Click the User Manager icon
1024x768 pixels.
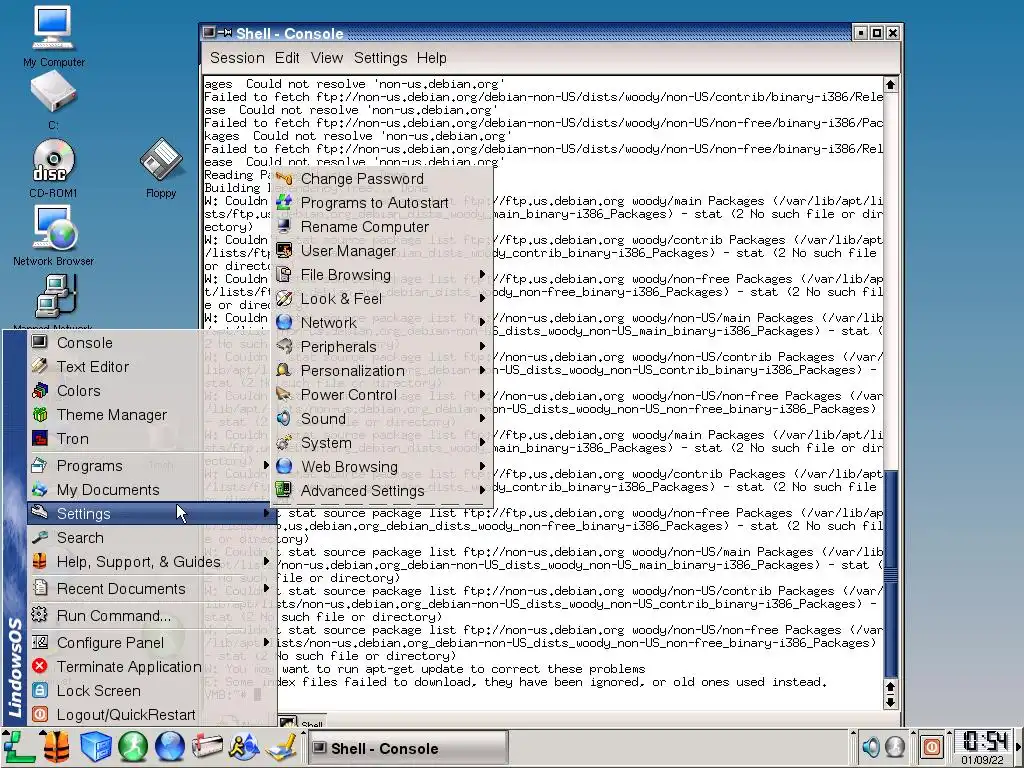pos(283,250)
